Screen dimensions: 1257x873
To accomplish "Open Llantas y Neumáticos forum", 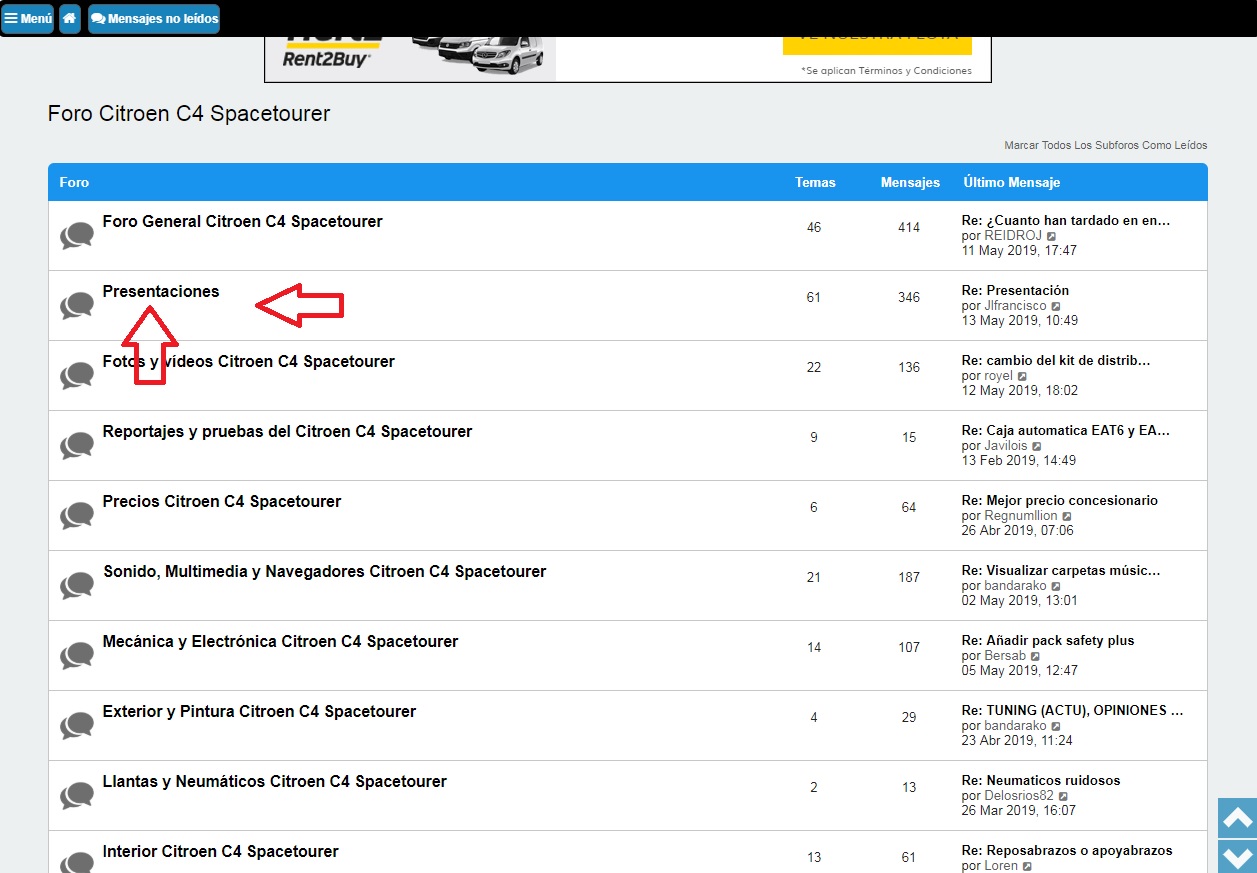I will [x=274, y=782].
